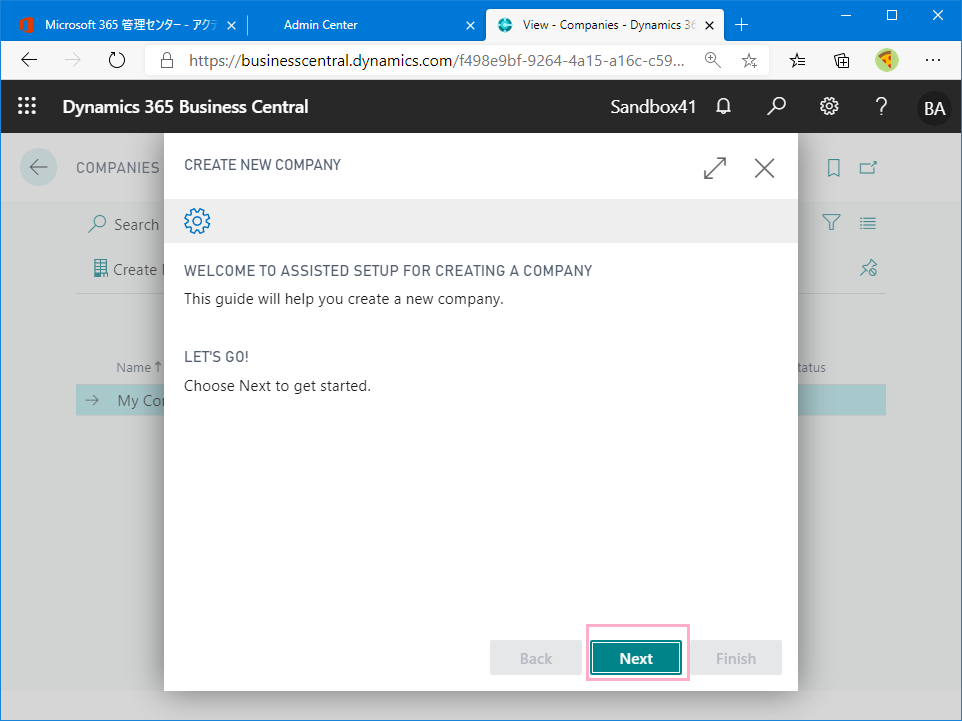Screen dimensions: 962x721
Task: Close the Create New Company dialog
Action: point(764,168)
